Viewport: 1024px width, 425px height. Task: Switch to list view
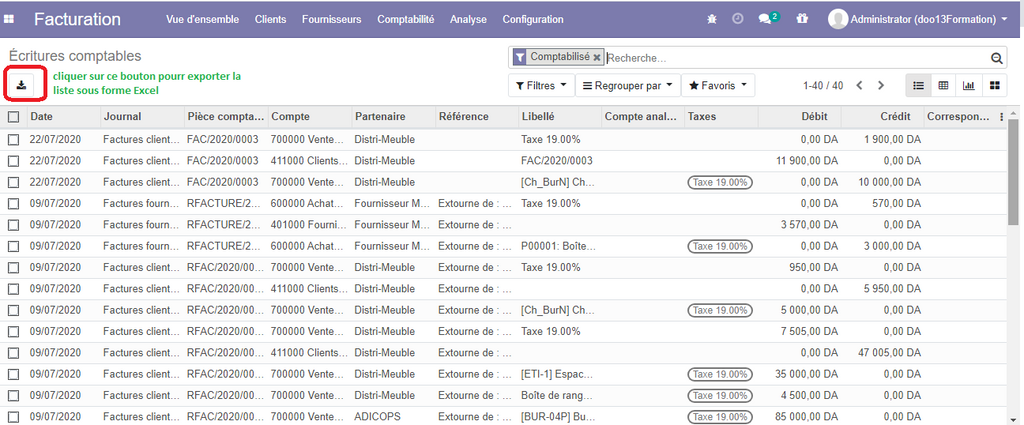pos(918,86)
